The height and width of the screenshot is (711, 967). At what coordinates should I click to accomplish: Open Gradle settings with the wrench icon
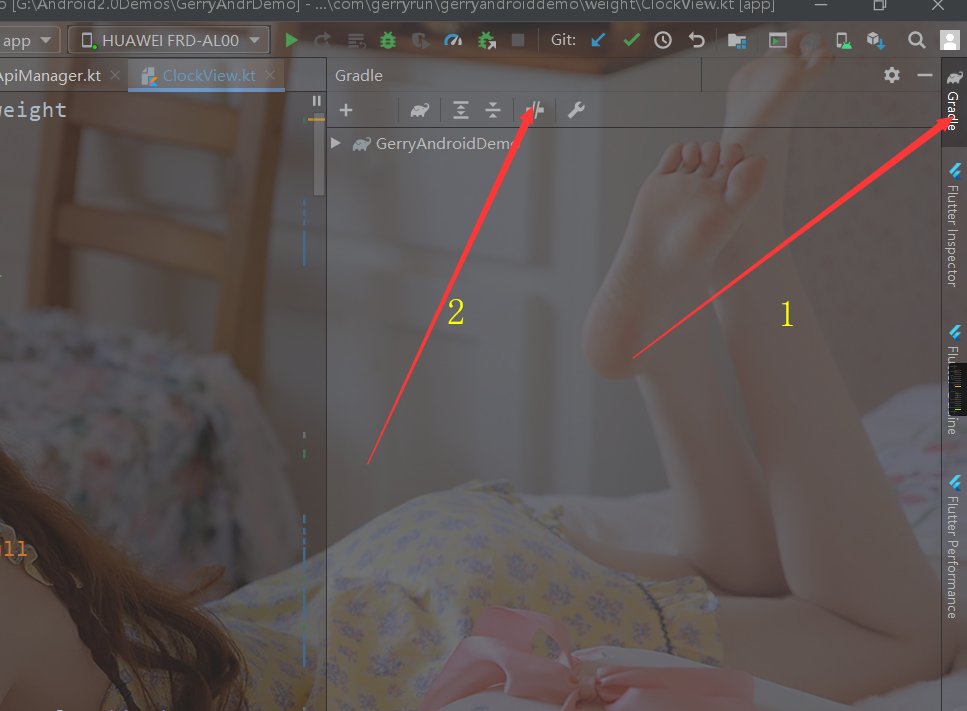(x=576, y=110)
